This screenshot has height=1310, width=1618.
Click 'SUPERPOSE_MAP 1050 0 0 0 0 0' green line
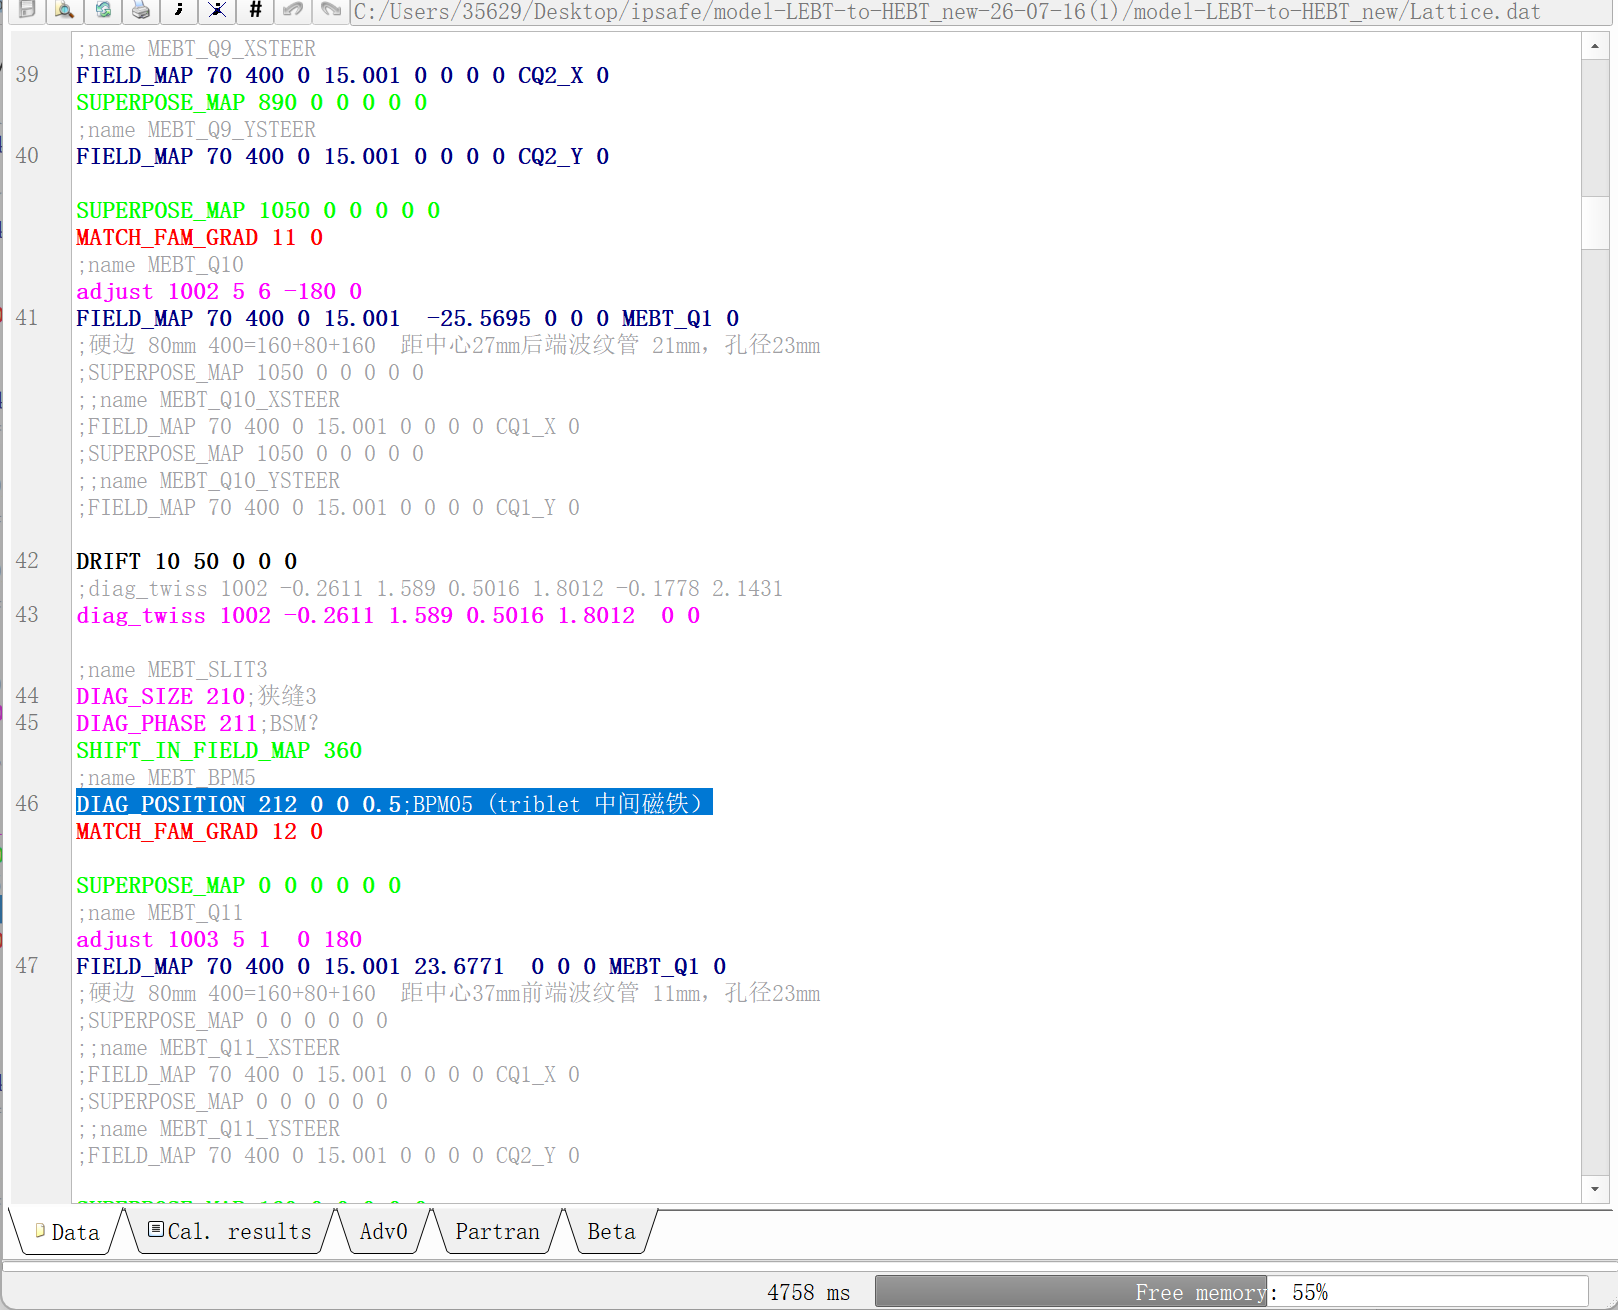(258, 210)
